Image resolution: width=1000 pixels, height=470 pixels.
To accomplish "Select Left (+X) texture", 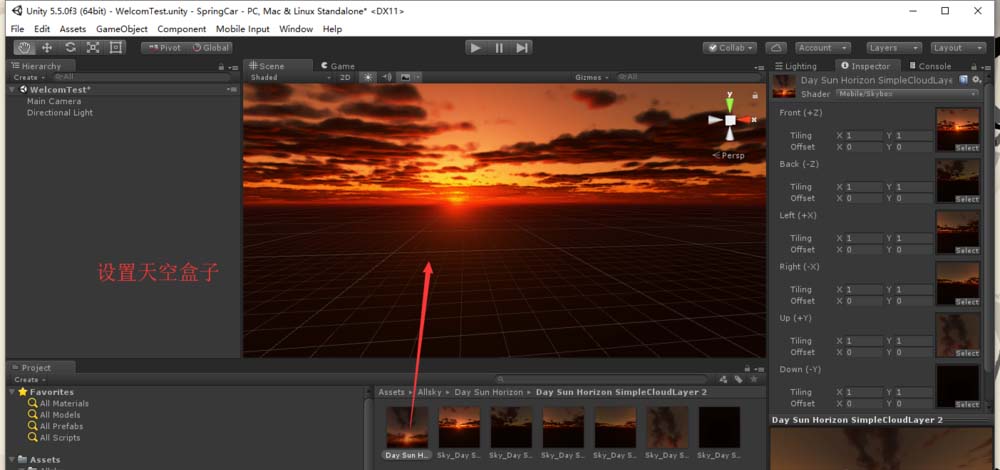I will coord(957,232).
